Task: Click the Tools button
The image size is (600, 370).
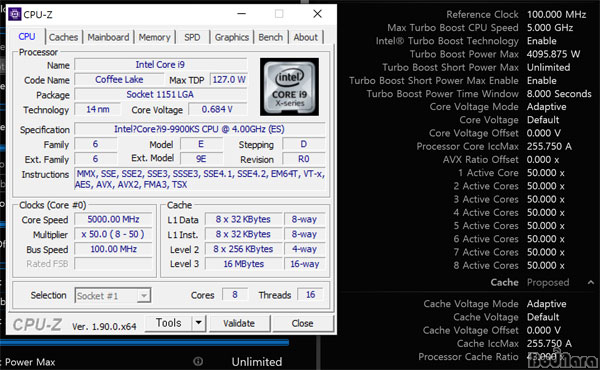Action: point(168,323)
